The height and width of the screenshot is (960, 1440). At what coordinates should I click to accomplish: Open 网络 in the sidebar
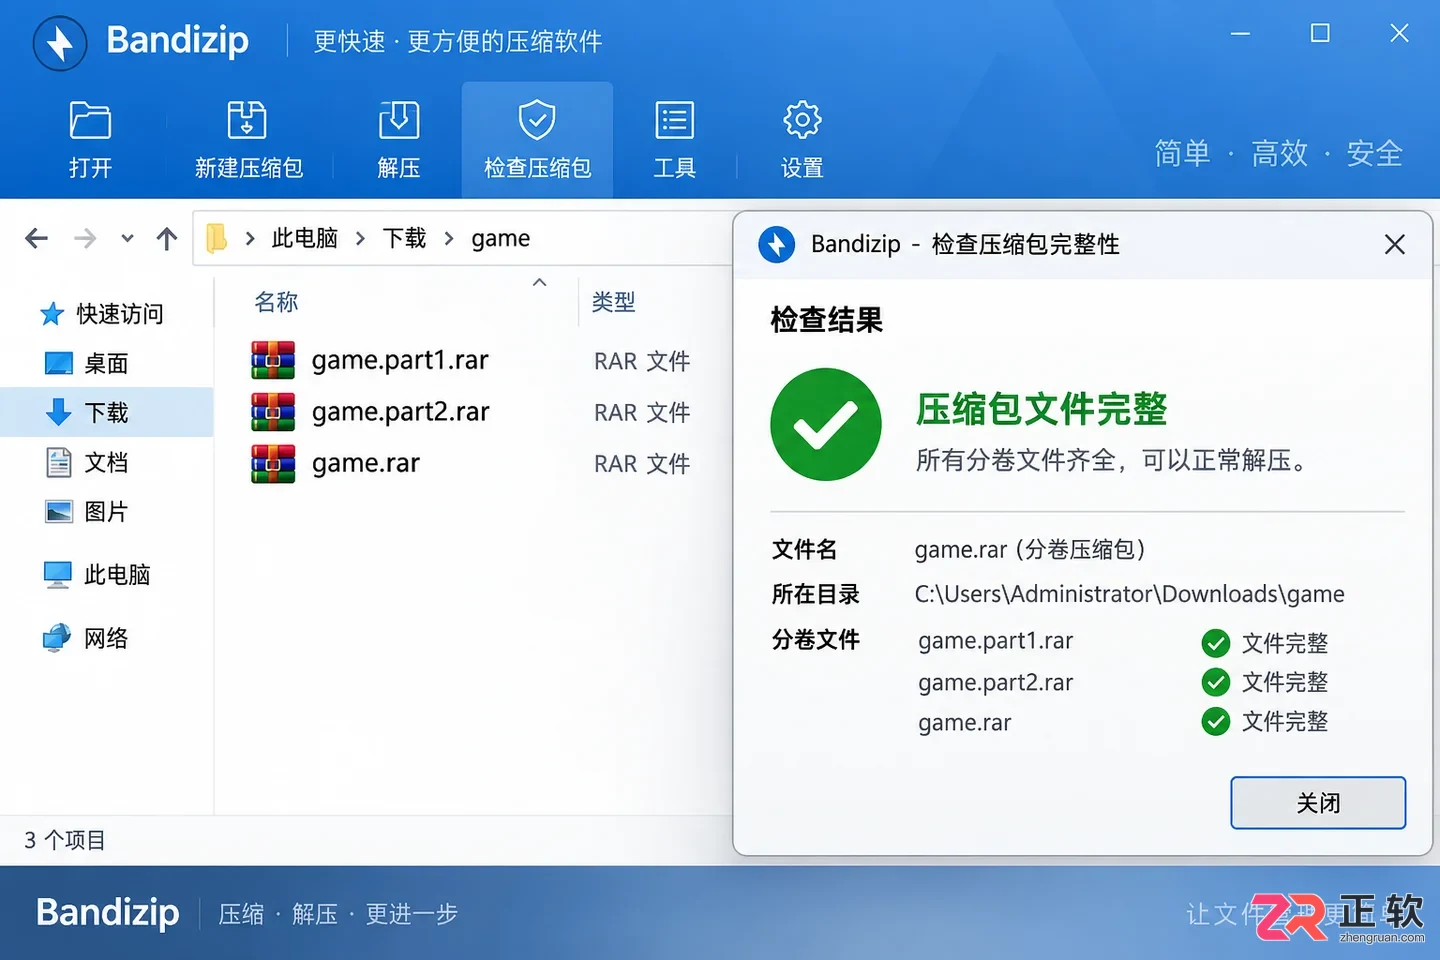click(x=87, y=638)
